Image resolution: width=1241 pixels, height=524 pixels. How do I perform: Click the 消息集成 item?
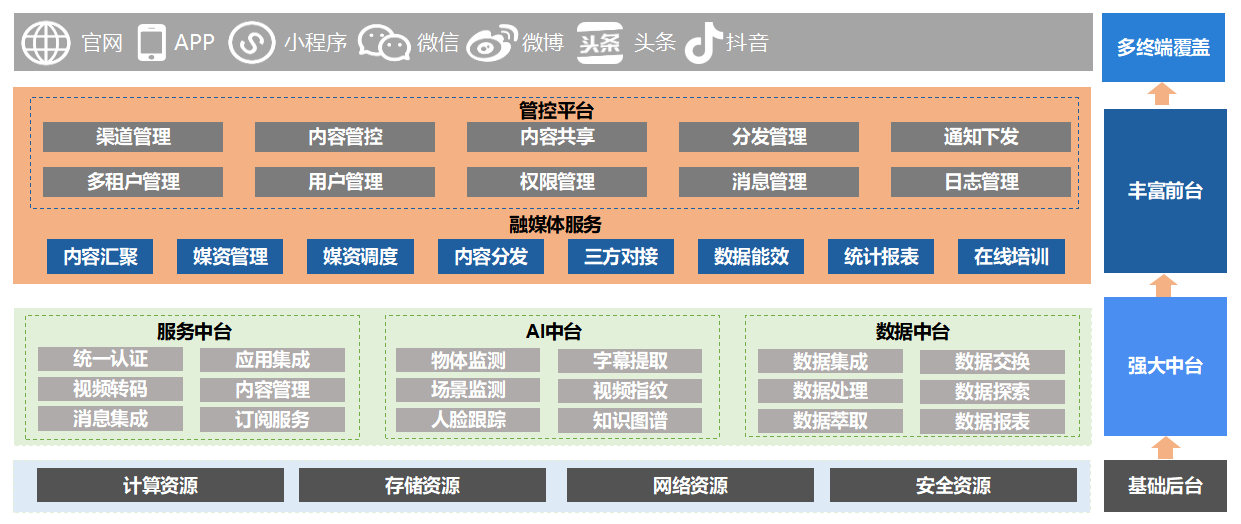[110, 419]
